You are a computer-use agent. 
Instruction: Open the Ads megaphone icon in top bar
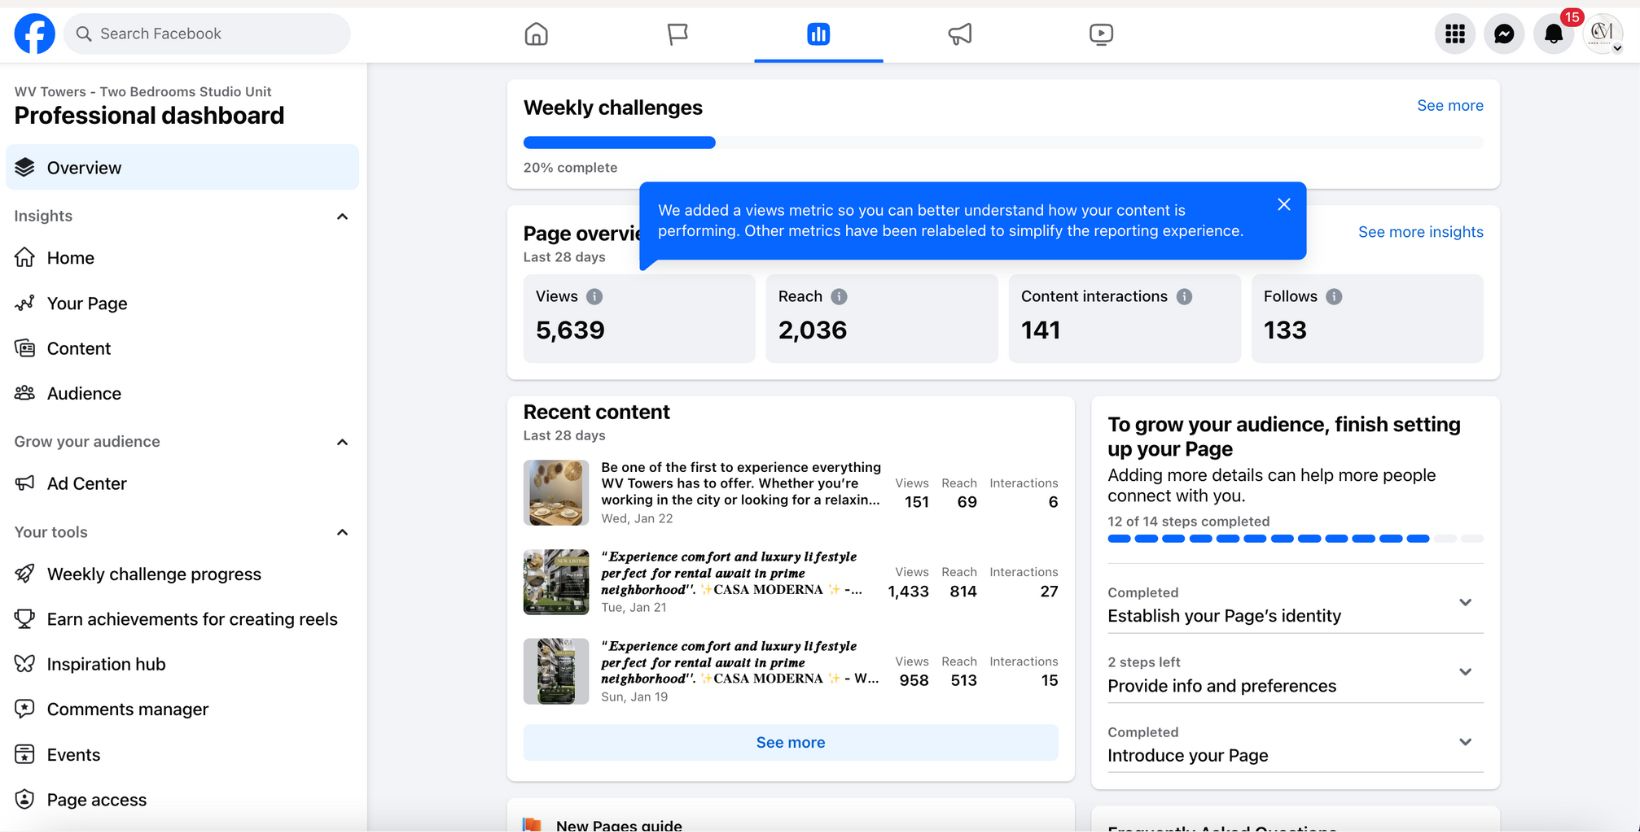[x=960, y=34]
